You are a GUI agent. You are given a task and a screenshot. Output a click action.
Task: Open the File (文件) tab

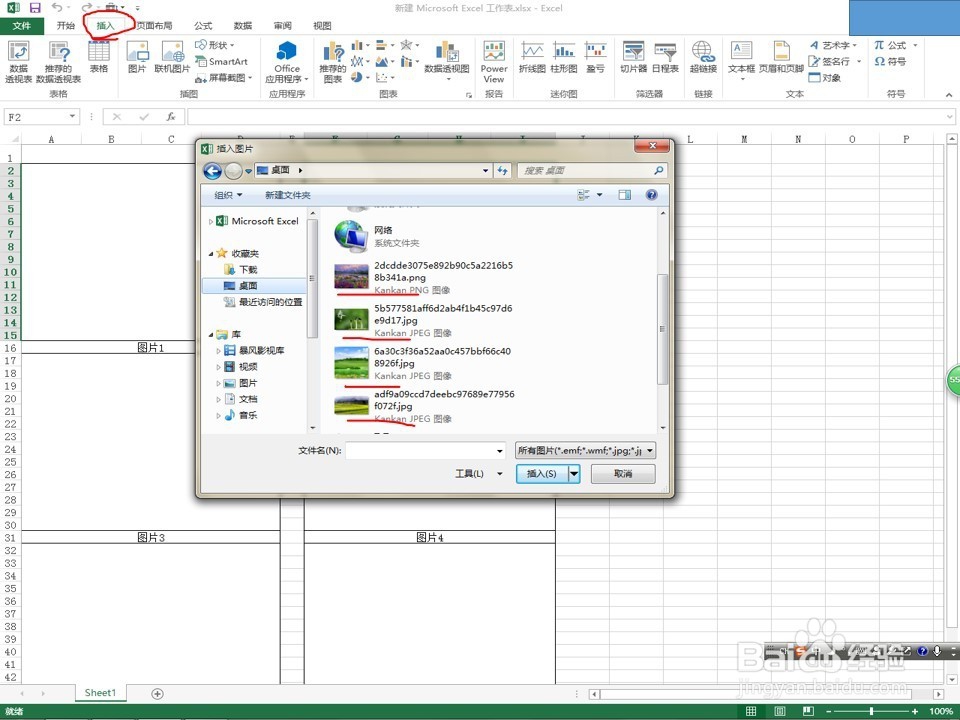21,26
